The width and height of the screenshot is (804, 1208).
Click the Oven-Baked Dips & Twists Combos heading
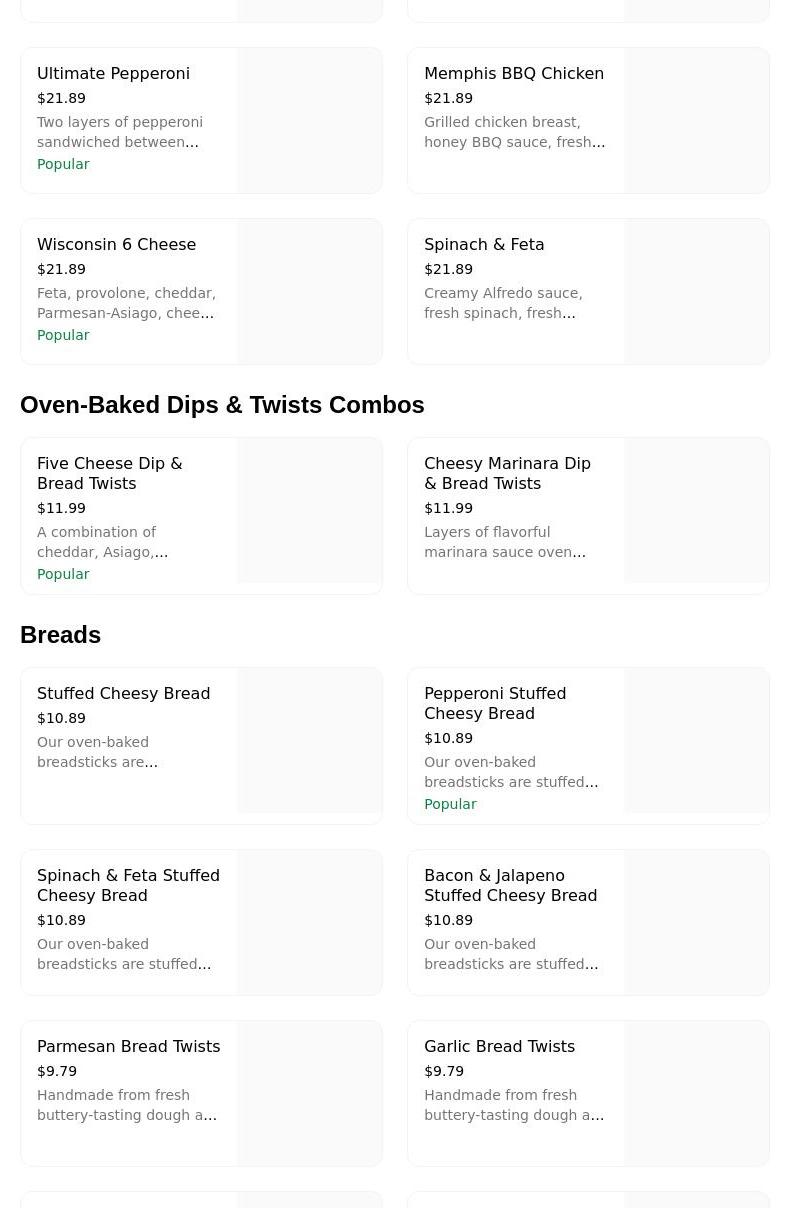pyautogui.click(x=222, y=405)
